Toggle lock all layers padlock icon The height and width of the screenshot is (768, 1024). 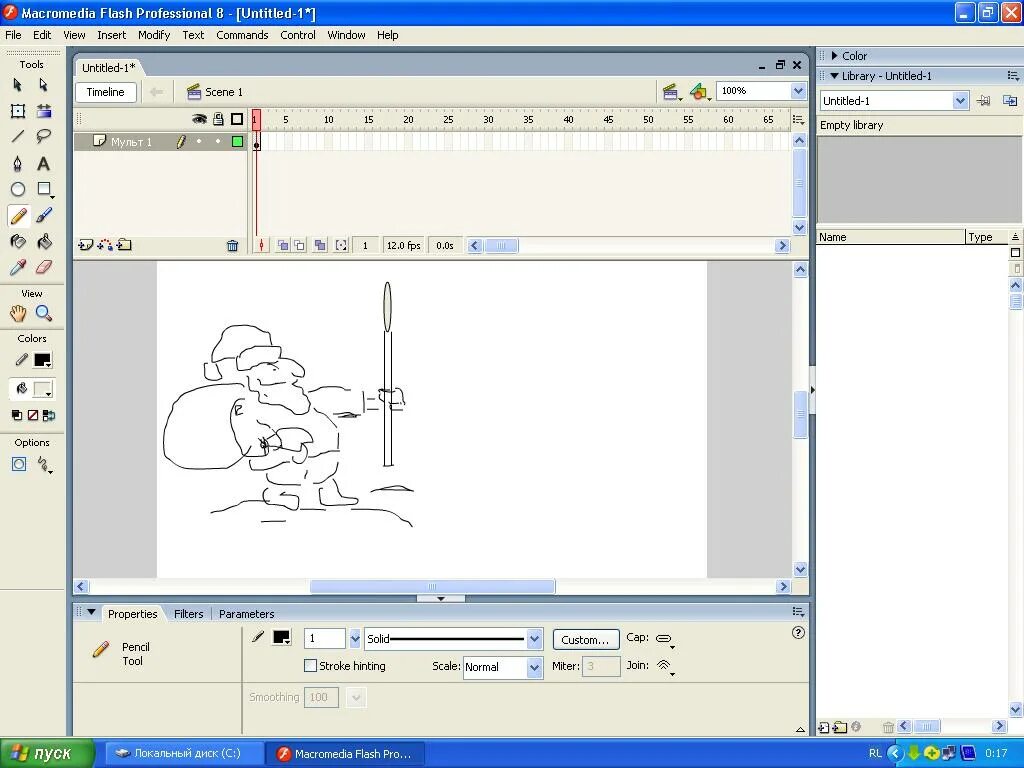click(x=218, y=119)
